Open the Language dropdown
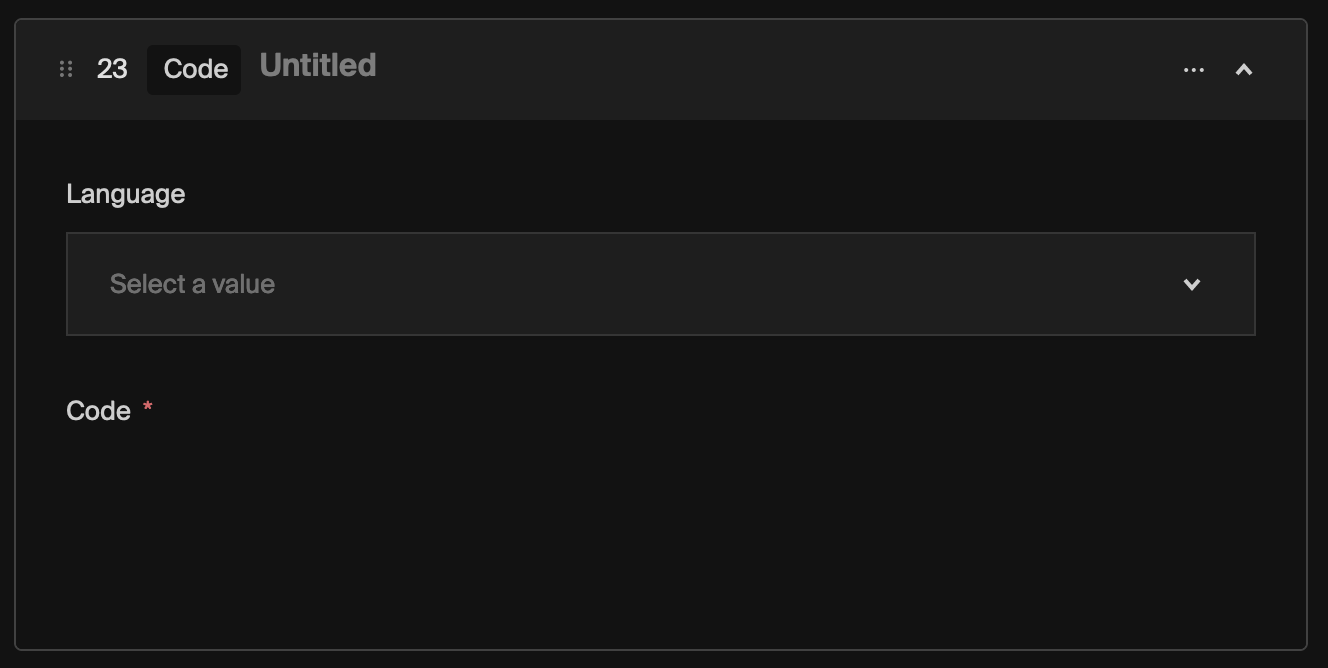 (660, 284)
